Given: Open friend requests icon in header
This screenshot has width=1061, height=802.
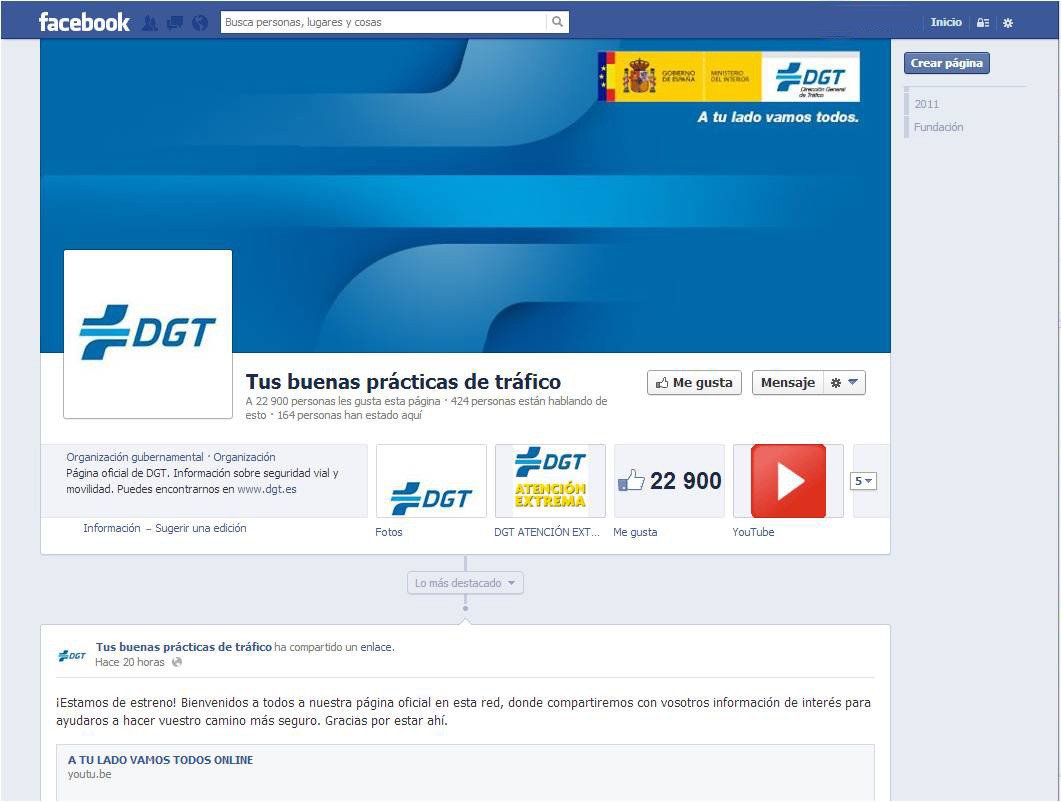Looking at the screenshot, I should click(x=150, y=23).
